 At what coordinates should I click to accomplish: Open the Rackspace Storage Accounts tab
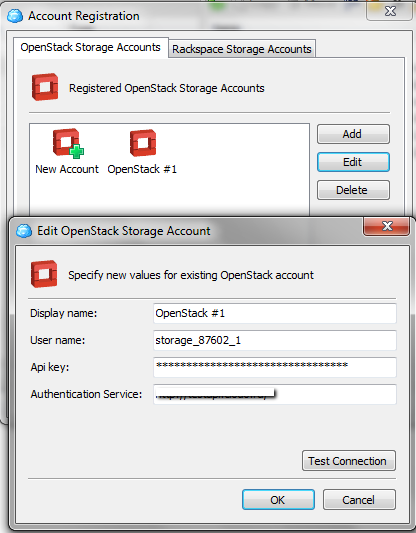pos(242,49)
